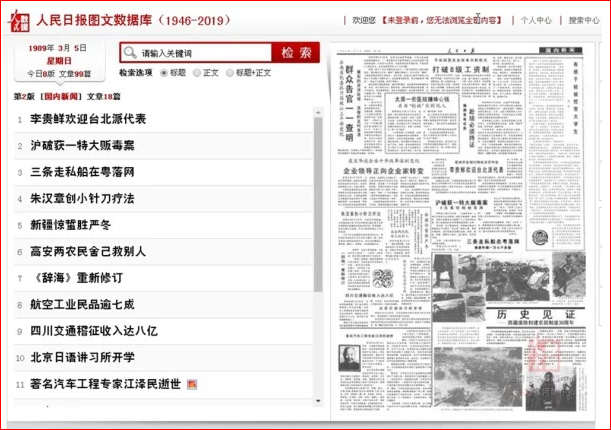Click the red 检索 search button
This screenshot has width=611, height=430.
coord(294,52)
